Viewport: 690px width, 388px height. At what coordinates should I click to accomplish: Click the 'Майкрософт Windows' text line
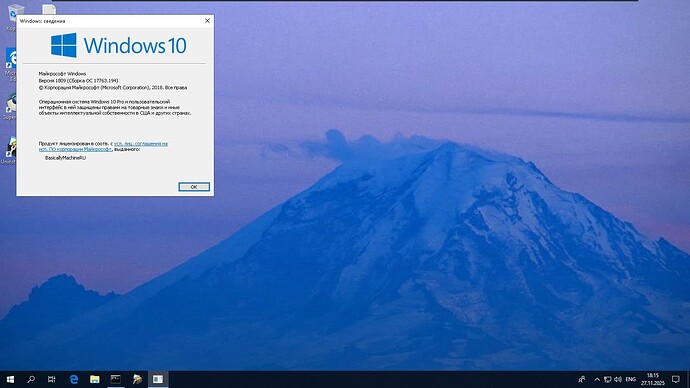pos(62,73)
